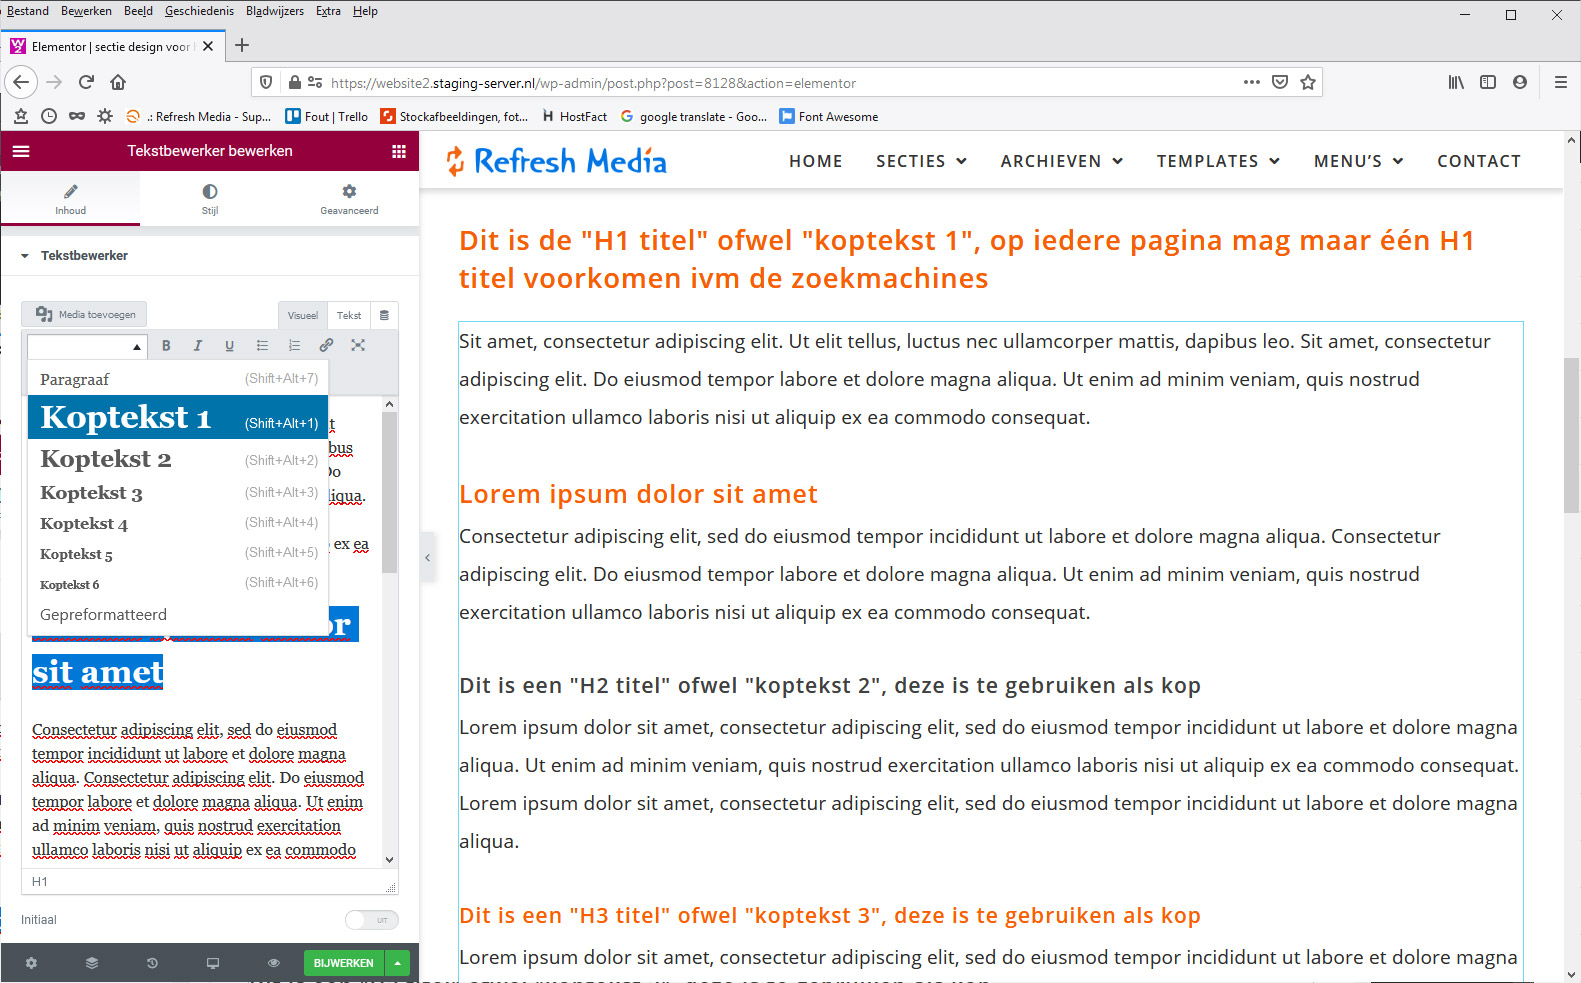Expand save options next to Bijwerken
Screen dimensions: 1581x983
[398, 963]
